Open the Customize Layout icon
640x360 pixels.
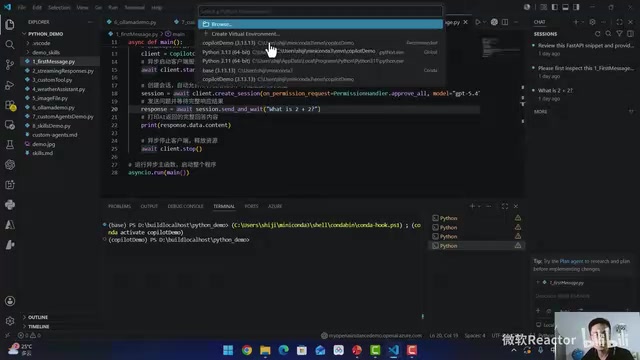544,7
